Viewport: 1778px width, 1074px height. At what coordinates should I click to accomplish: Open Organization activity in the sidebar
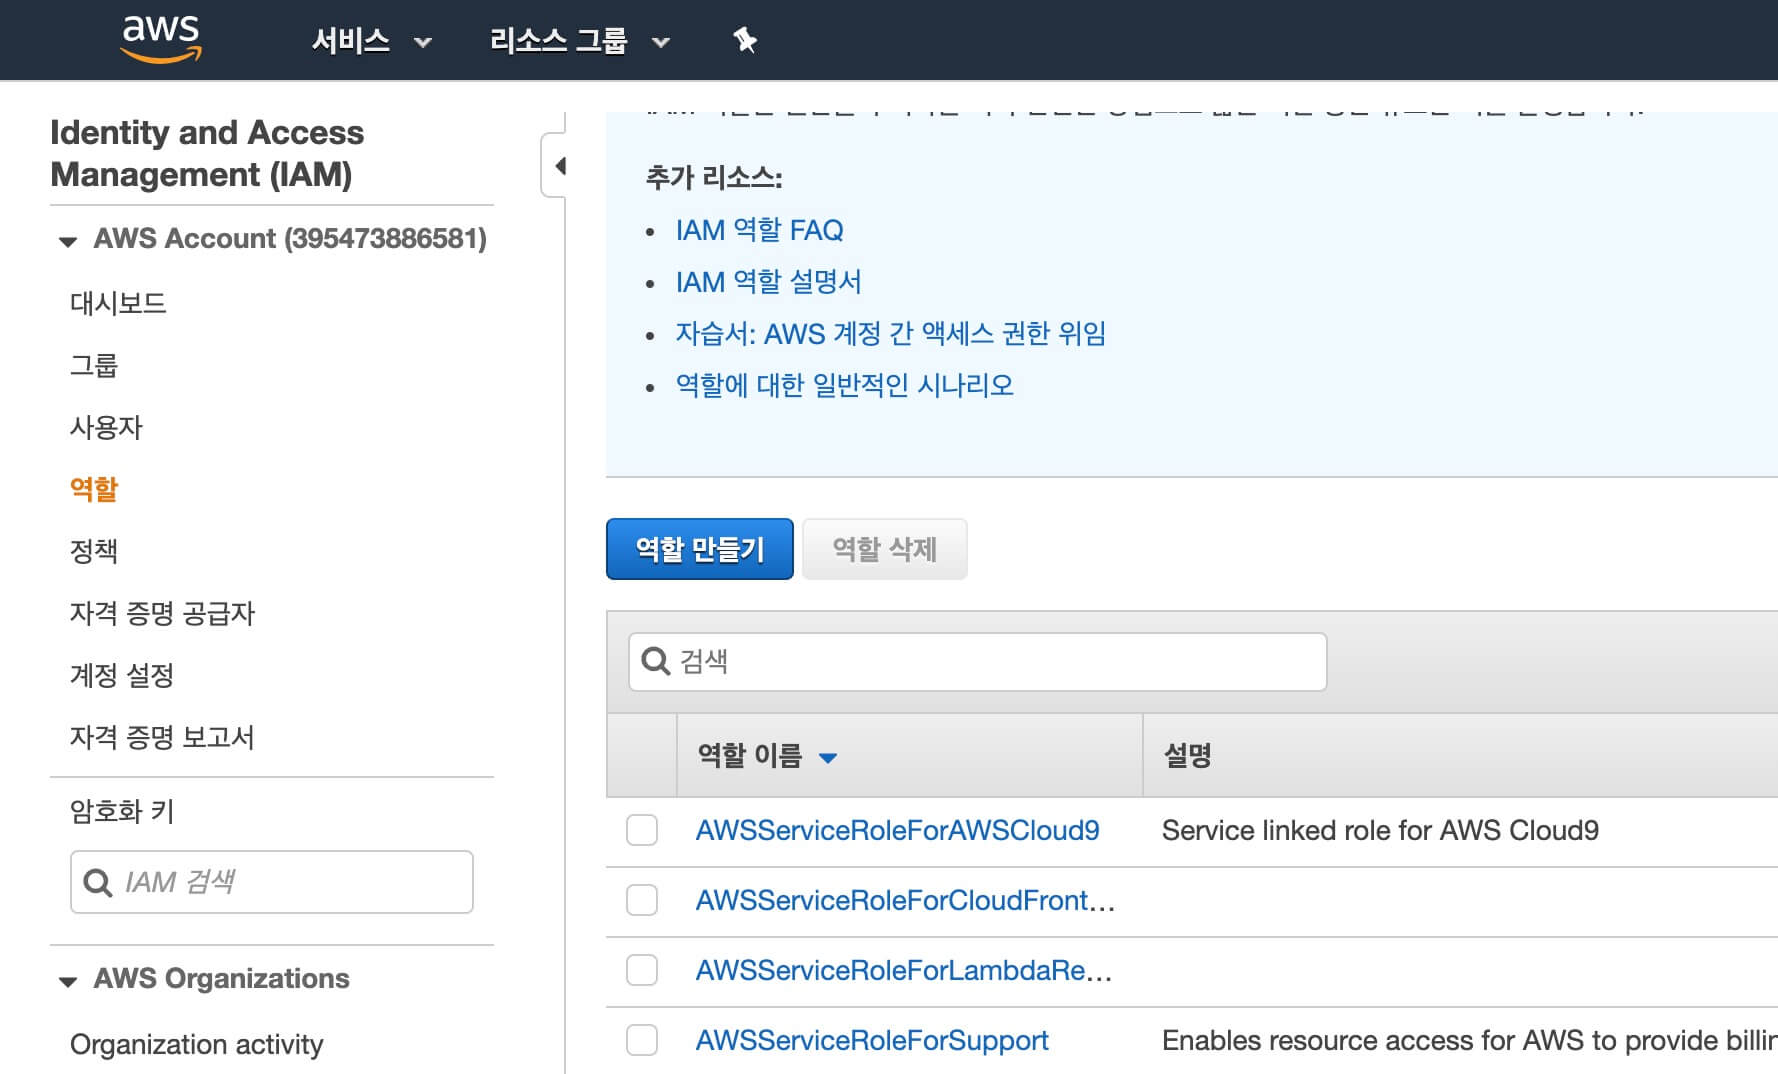click(197, 1044)
